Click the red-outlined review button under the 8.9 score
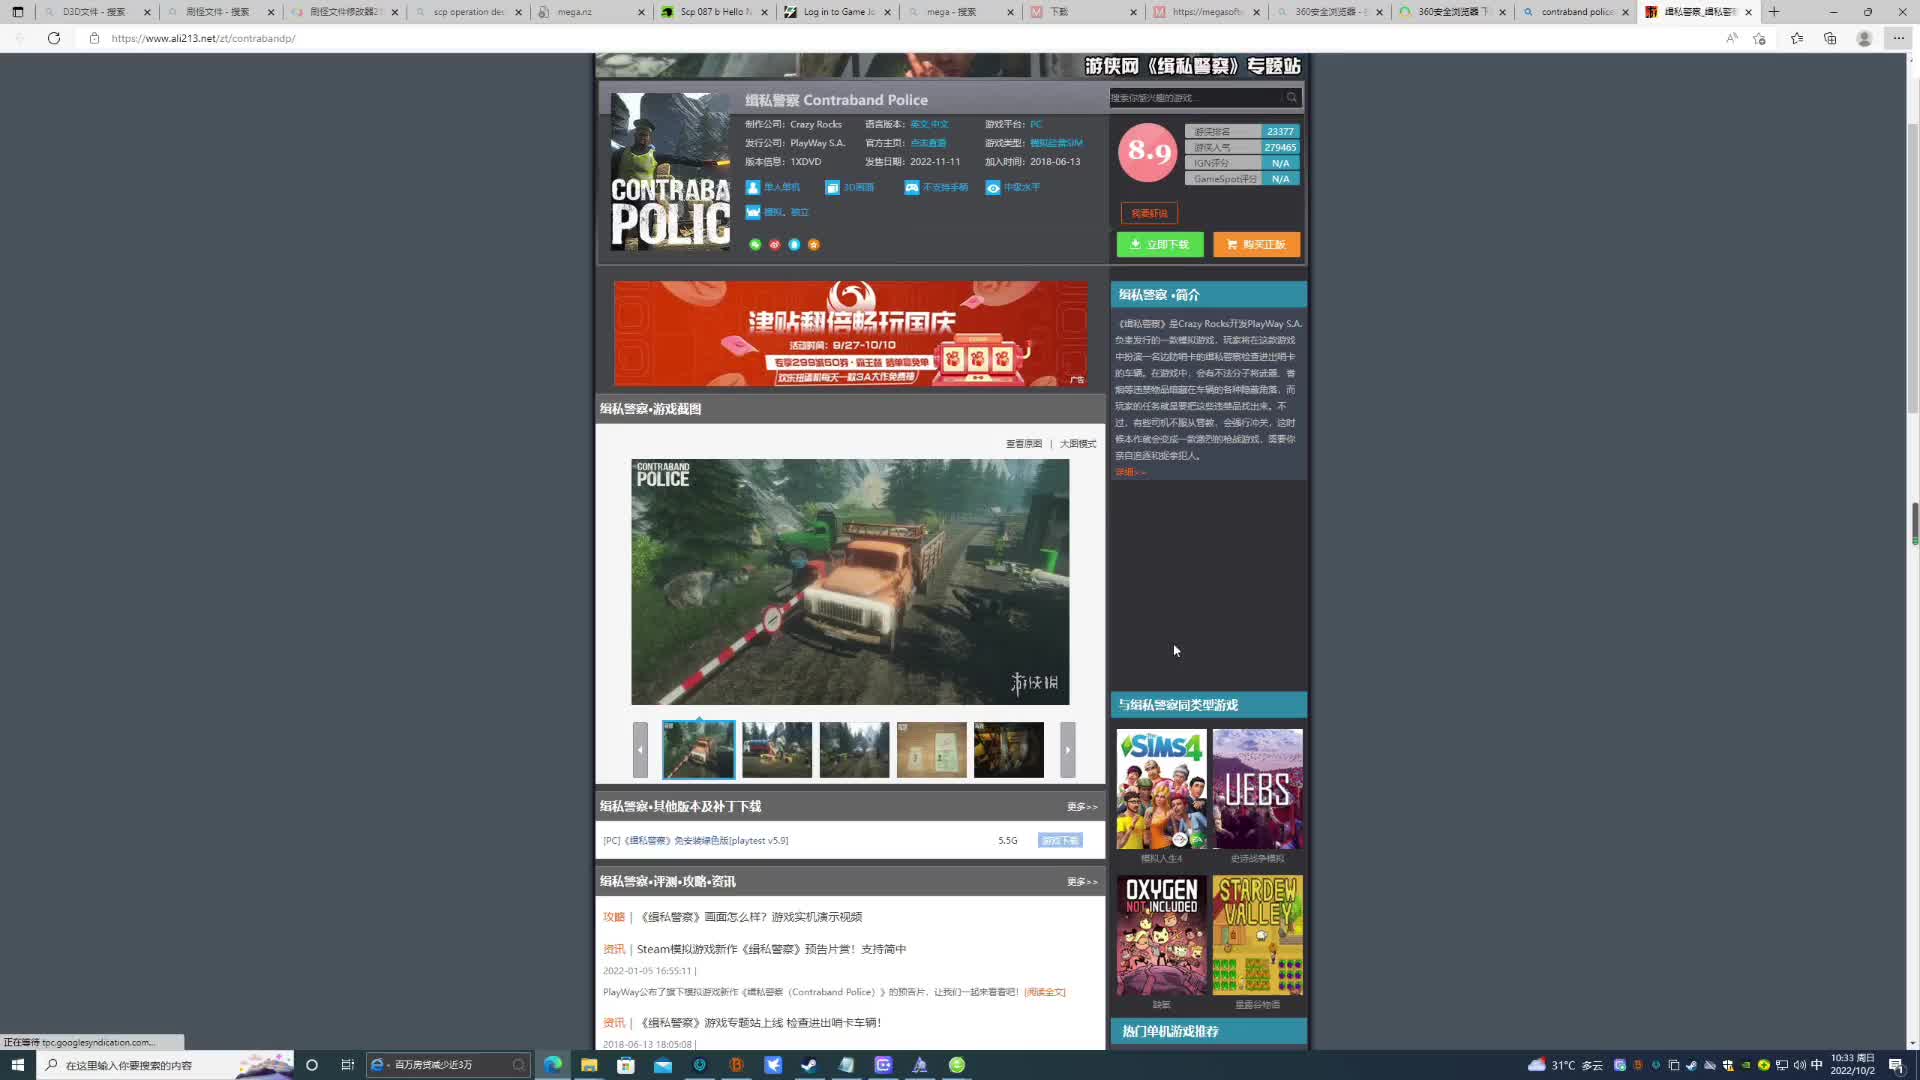This screenshot has width=1920, height=1080. tap(1149, 213)
